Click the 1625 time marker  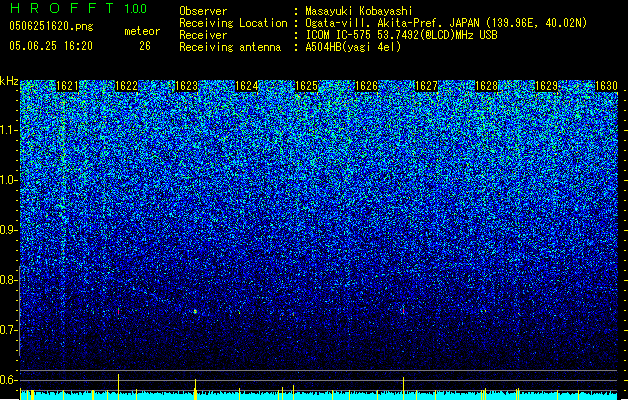click(306, 86)
